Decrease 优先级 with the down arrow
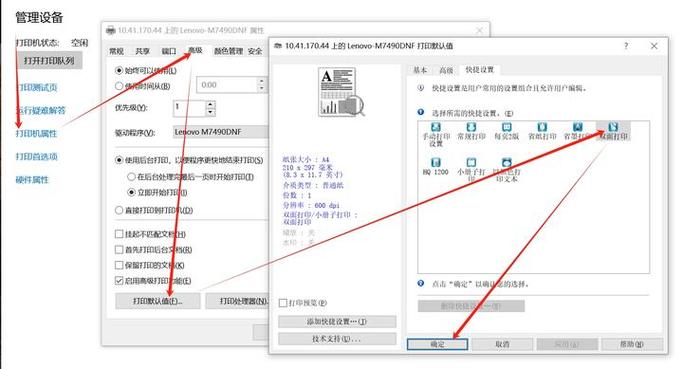 coord(210,112)
